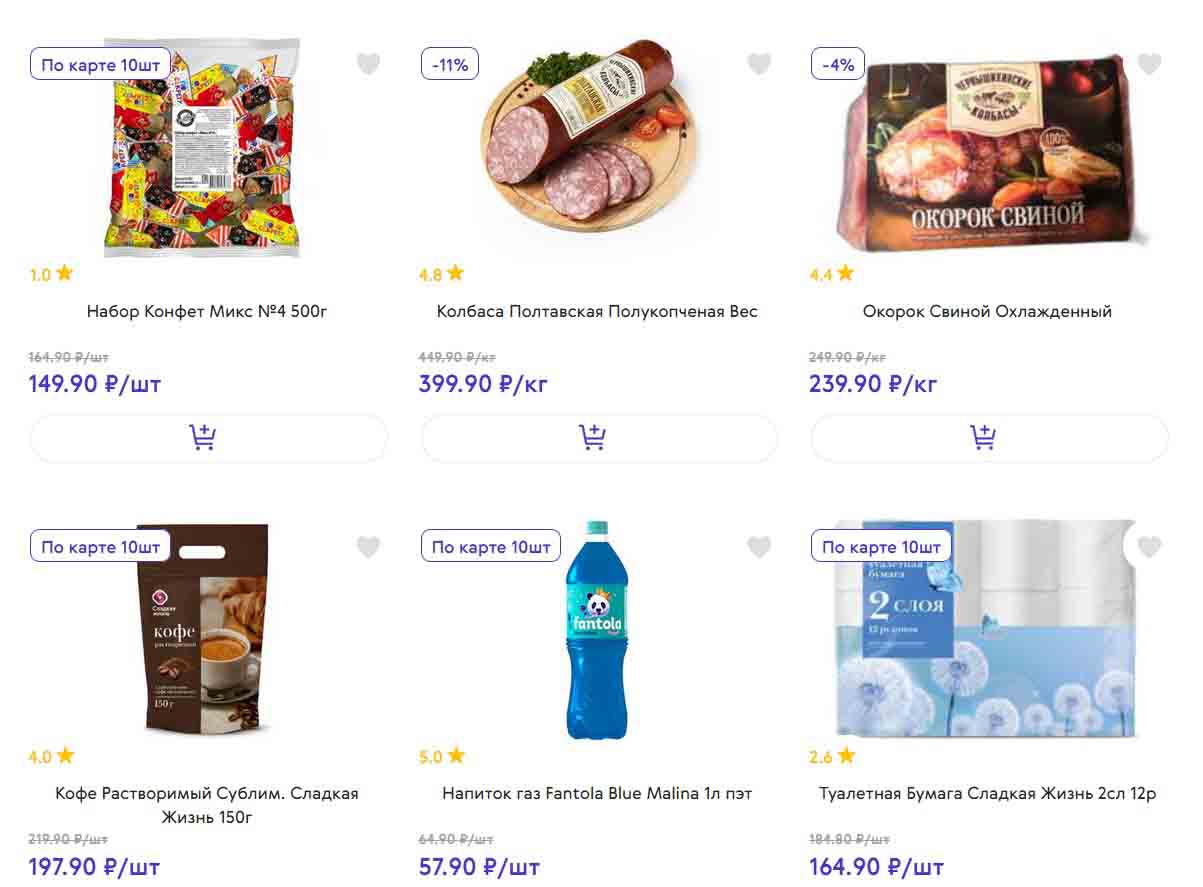Click the 5.0 star rating on Fantola
Viewport: 1203px width, 887px height.
[x=441, y=756]
